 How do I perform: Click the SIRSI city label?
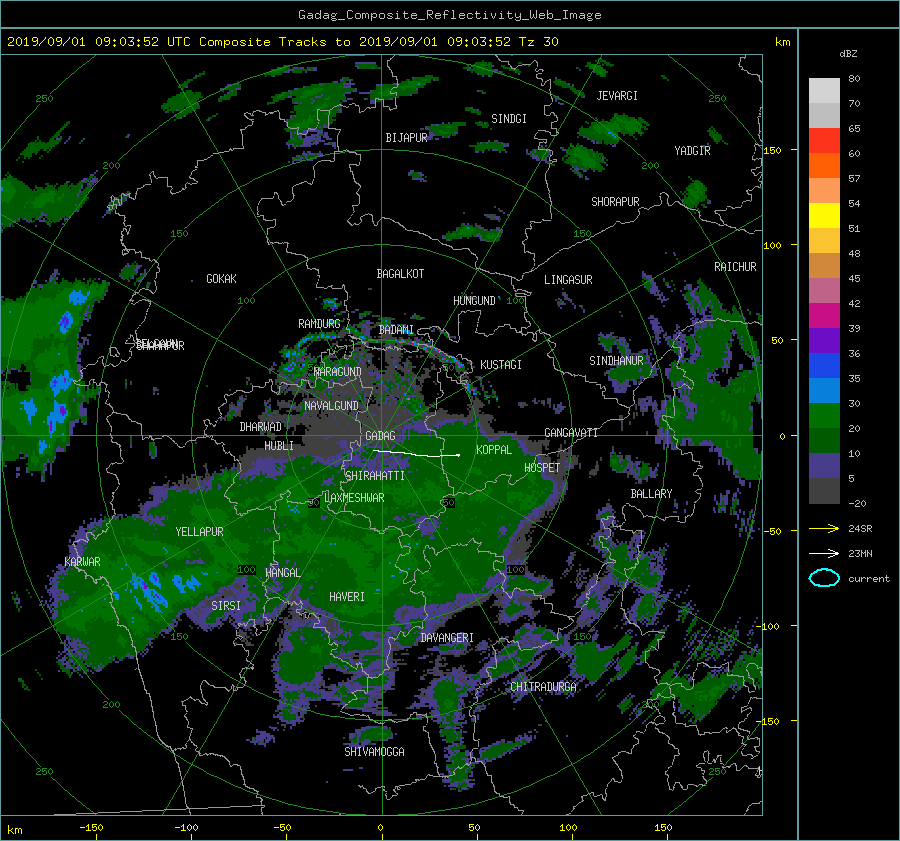click(226, 606)
